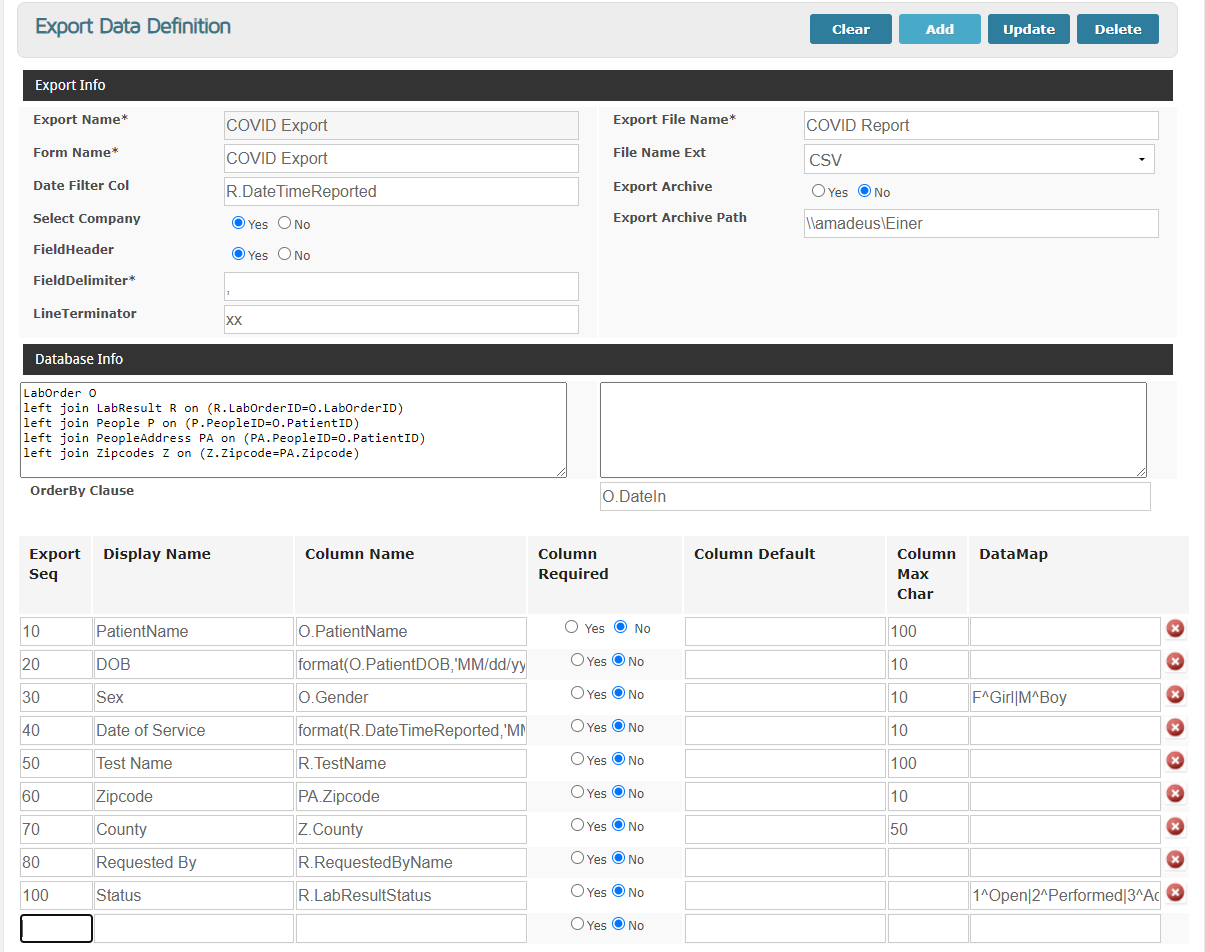Delete the Status row
The width and height of the screenshot is (1205, 952).
[1176, 892]
